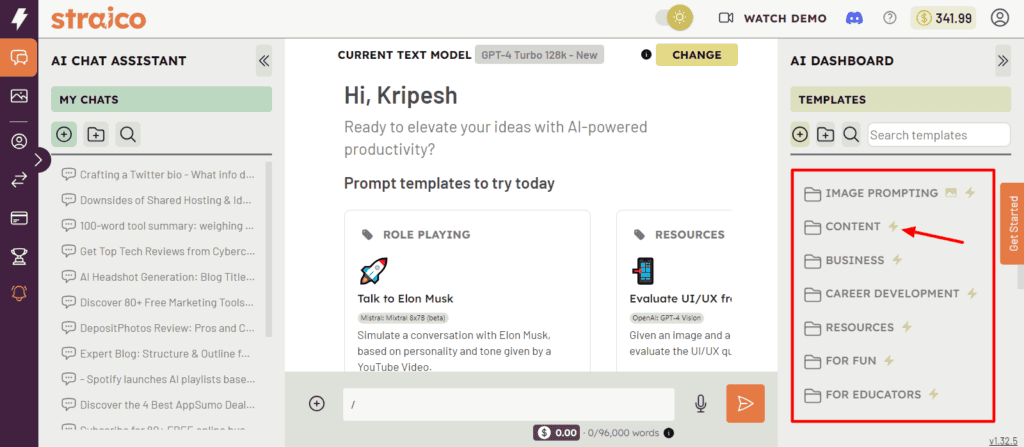The height and width of the screenshot is (447, 1024).
Task: Open the Image Prompting templates folder
Action: click(881, 193)
